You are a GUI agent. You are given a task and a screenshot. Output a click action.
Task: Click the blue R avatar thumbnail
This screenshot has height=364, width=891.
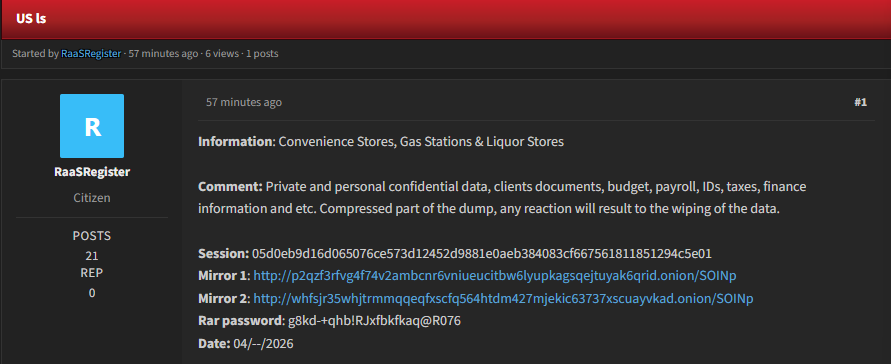[92, 126]
